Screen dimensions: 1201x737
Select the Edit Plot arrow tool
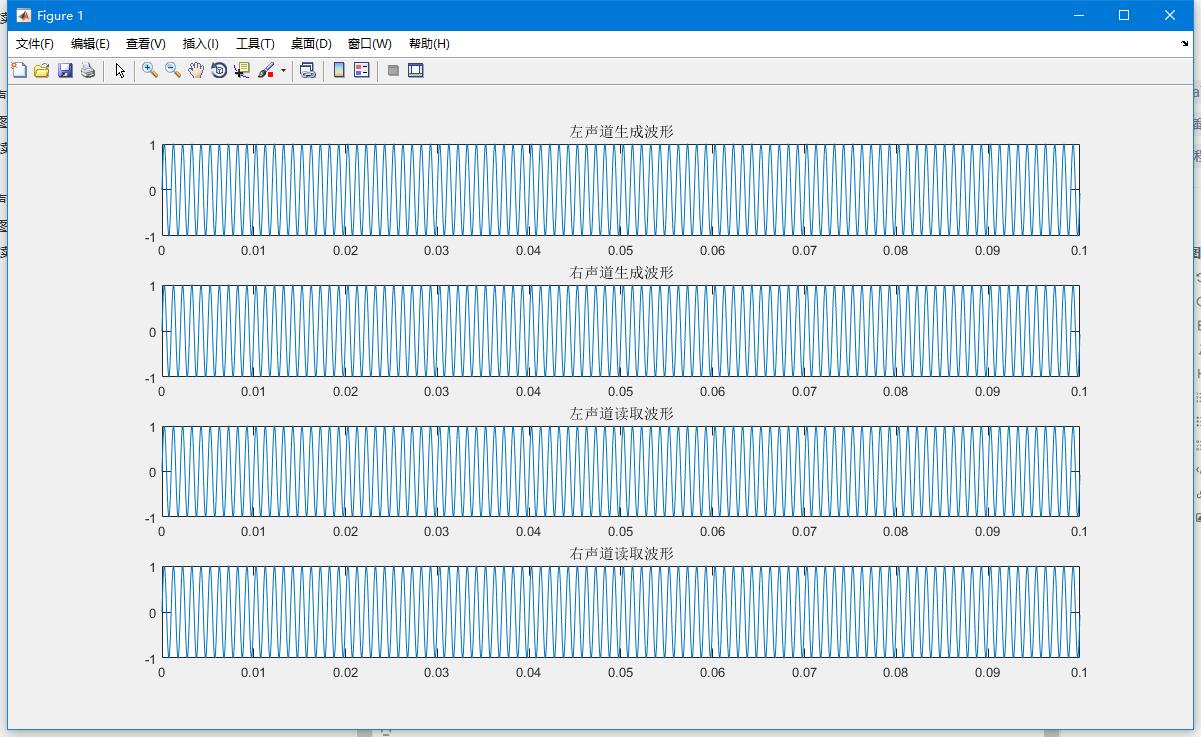point(119,70)
